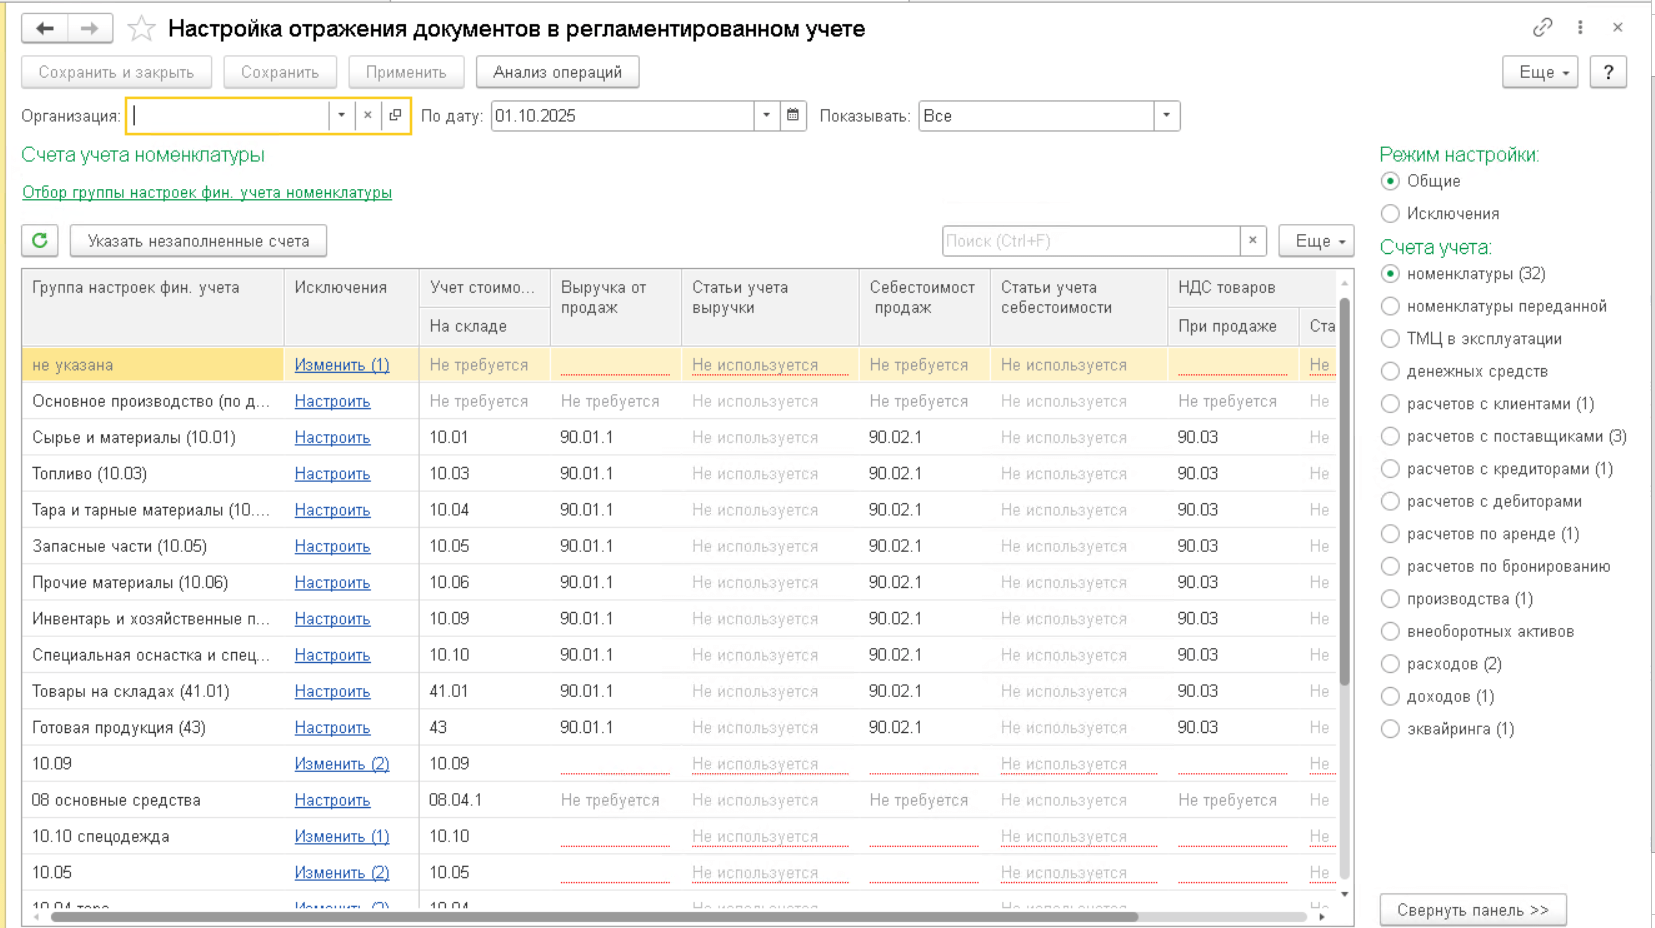
Task: Open the table toolbar Еще menu
Action: point(1316,241)
